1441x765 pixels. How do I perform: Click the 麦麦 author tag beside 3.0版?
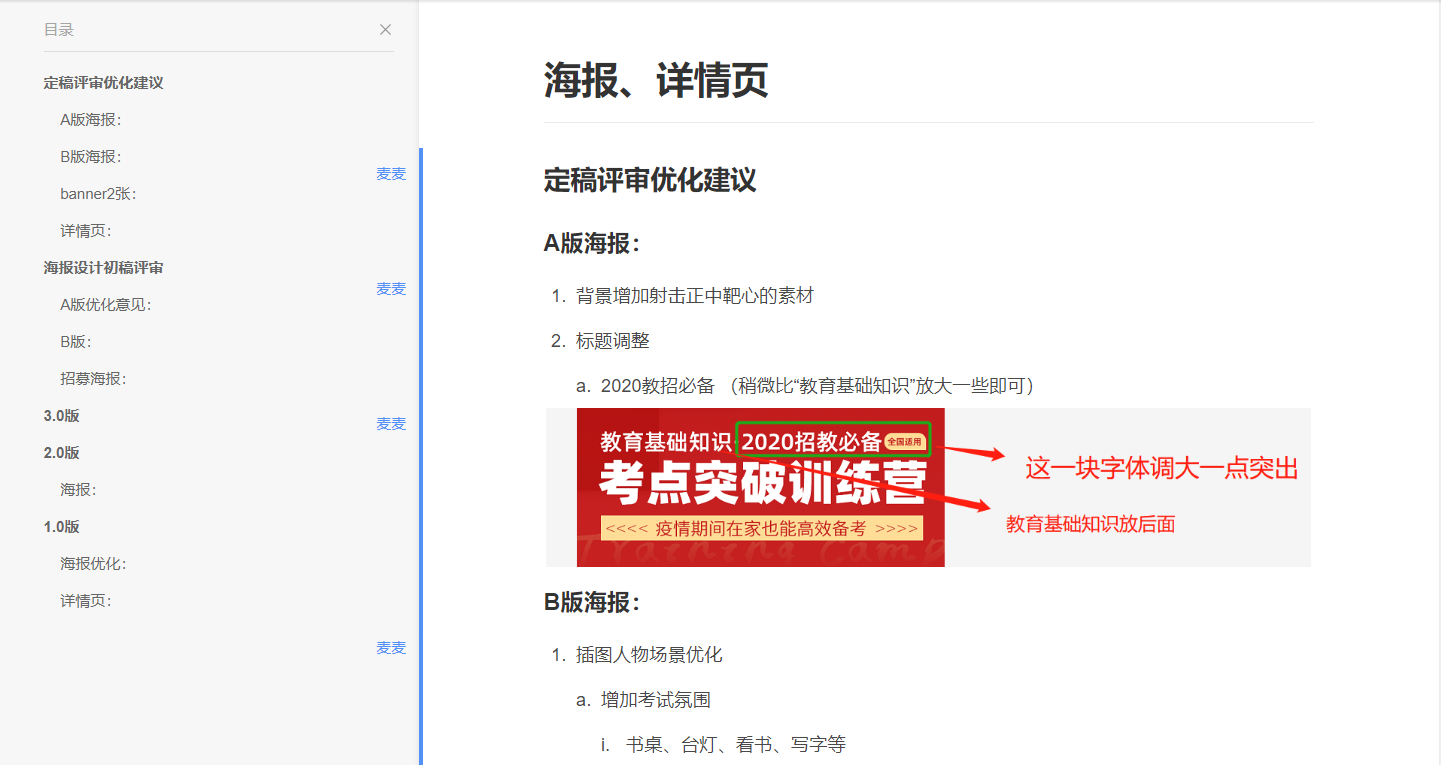pyautogui.click(x=391, y=424)
